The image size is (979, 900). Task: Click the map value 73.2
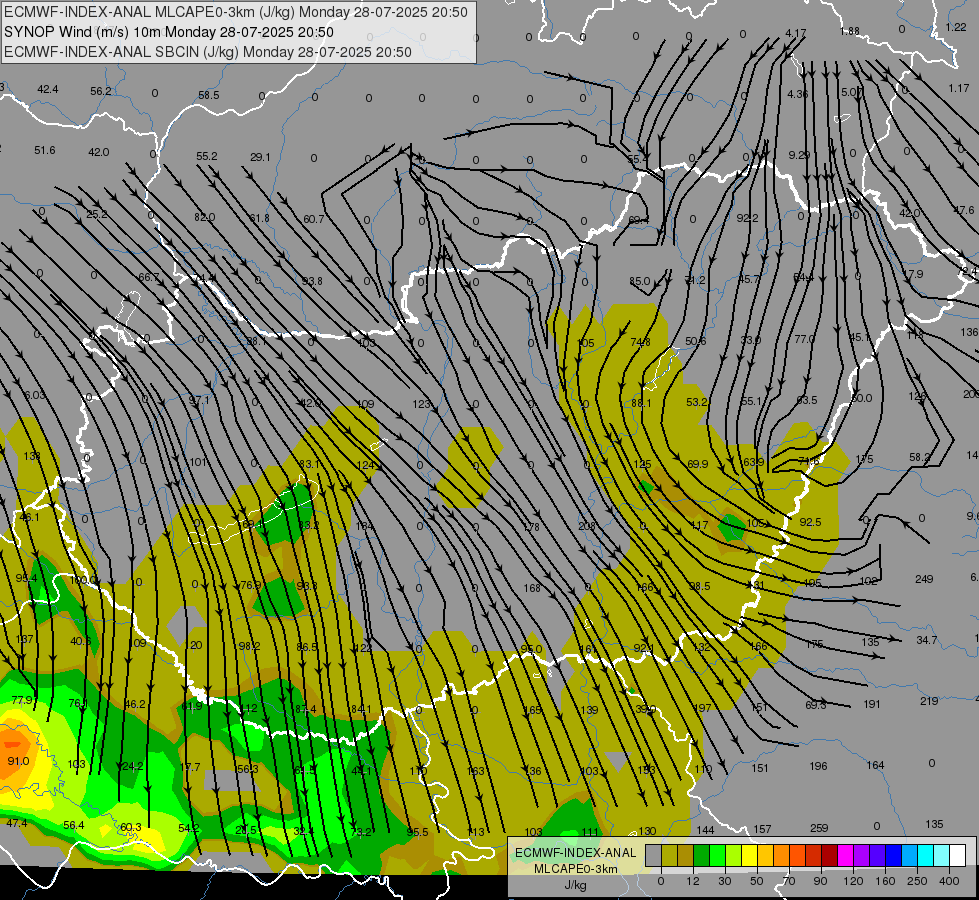click(x=361, y=831)
